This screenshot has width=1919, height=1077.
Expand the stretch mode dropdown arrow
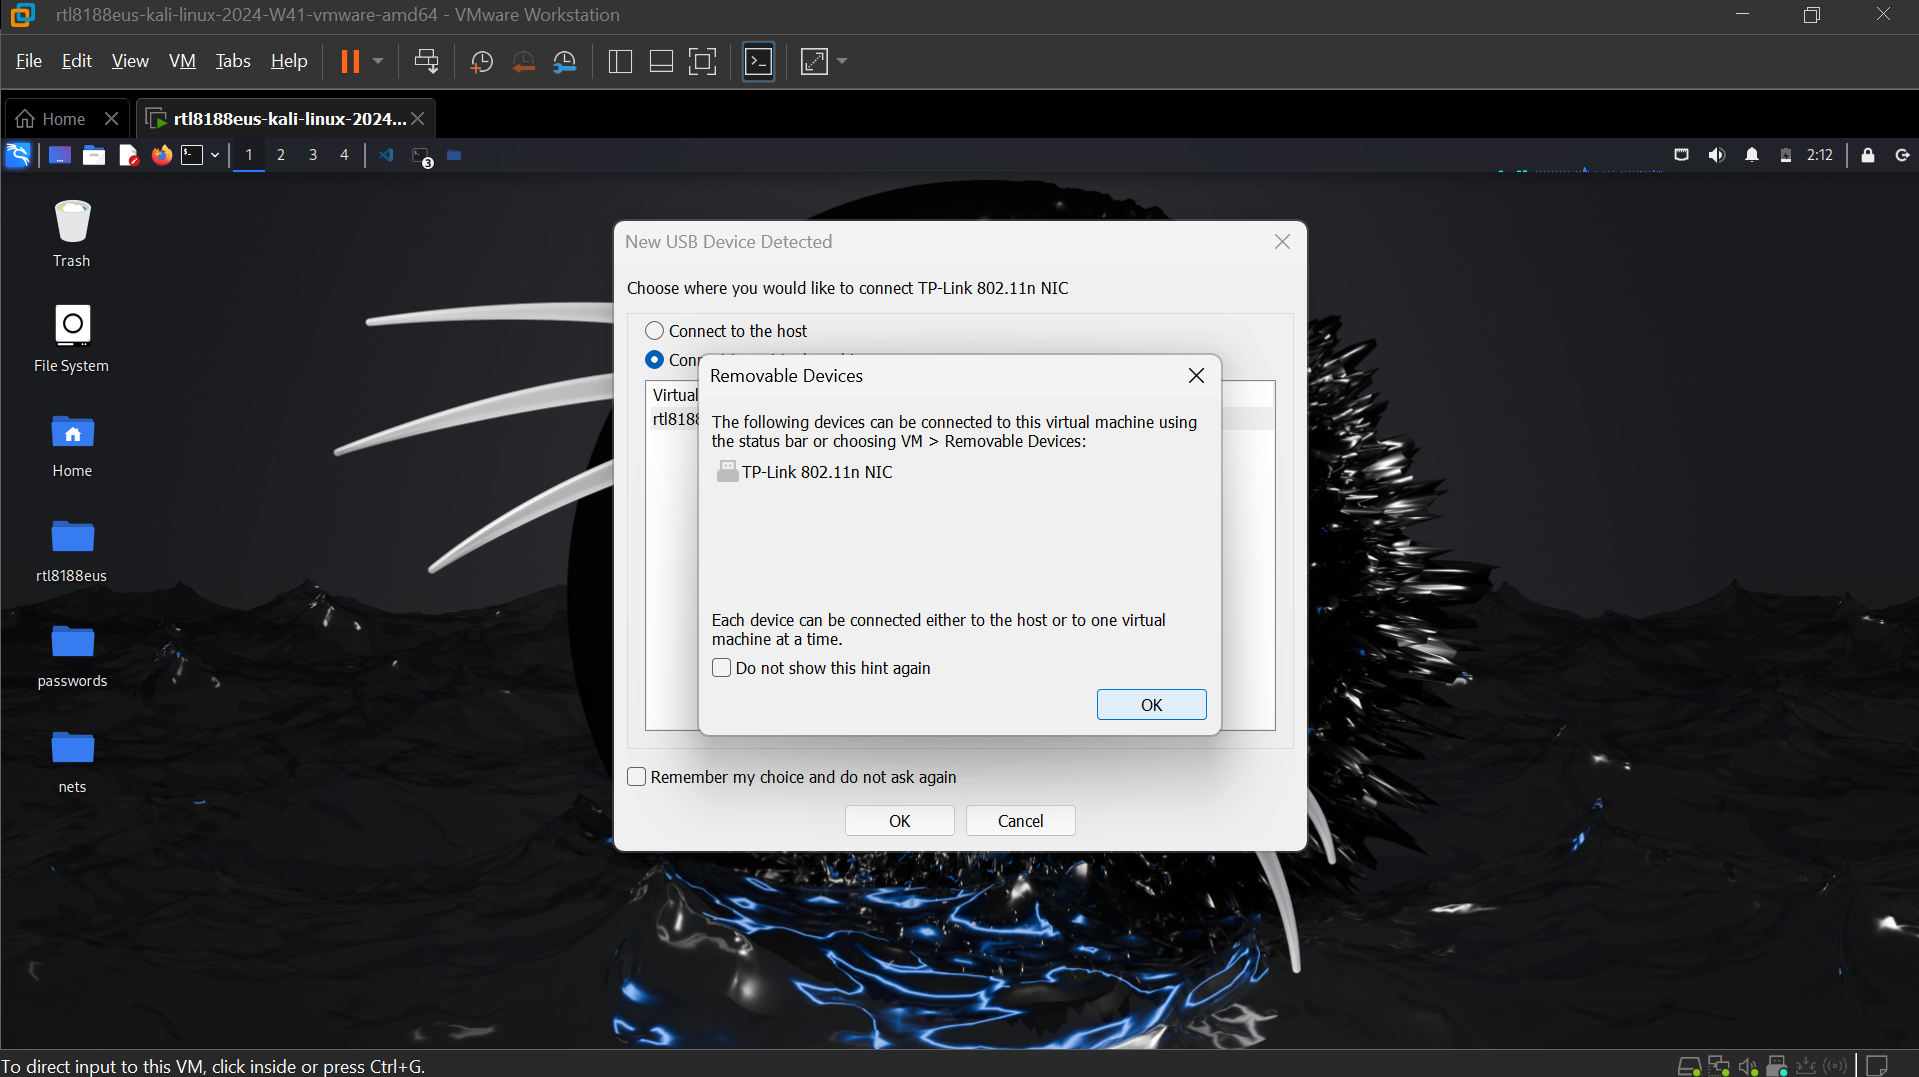(842, 62)
